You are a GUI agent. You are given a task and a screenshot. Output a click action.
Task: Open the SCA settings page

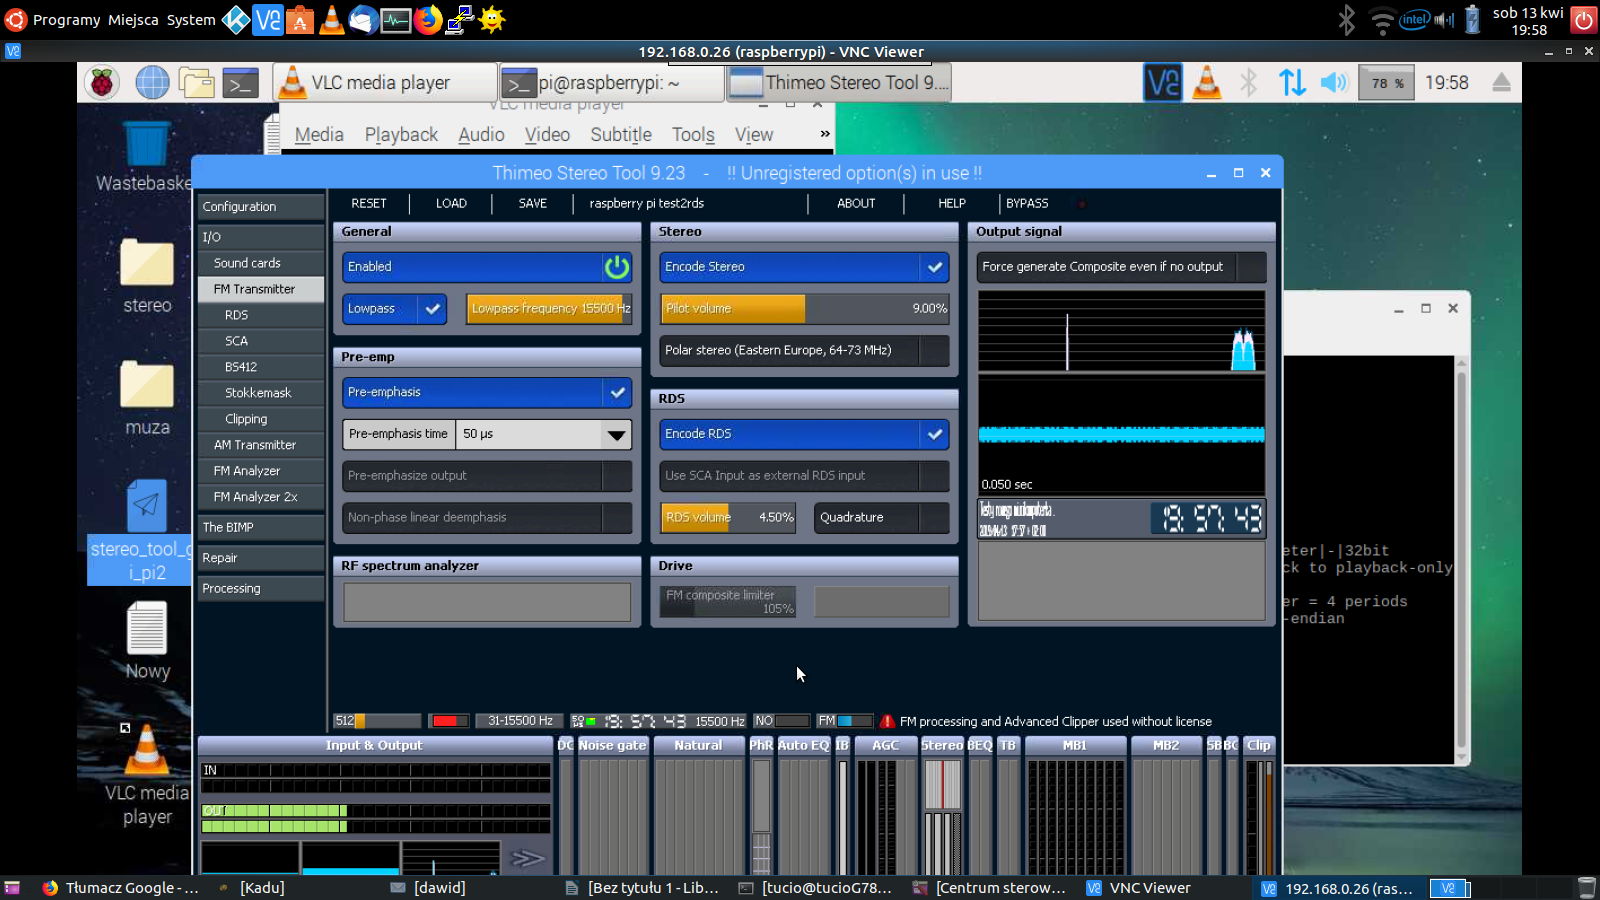pyautogui.click(x=260, y=341)
